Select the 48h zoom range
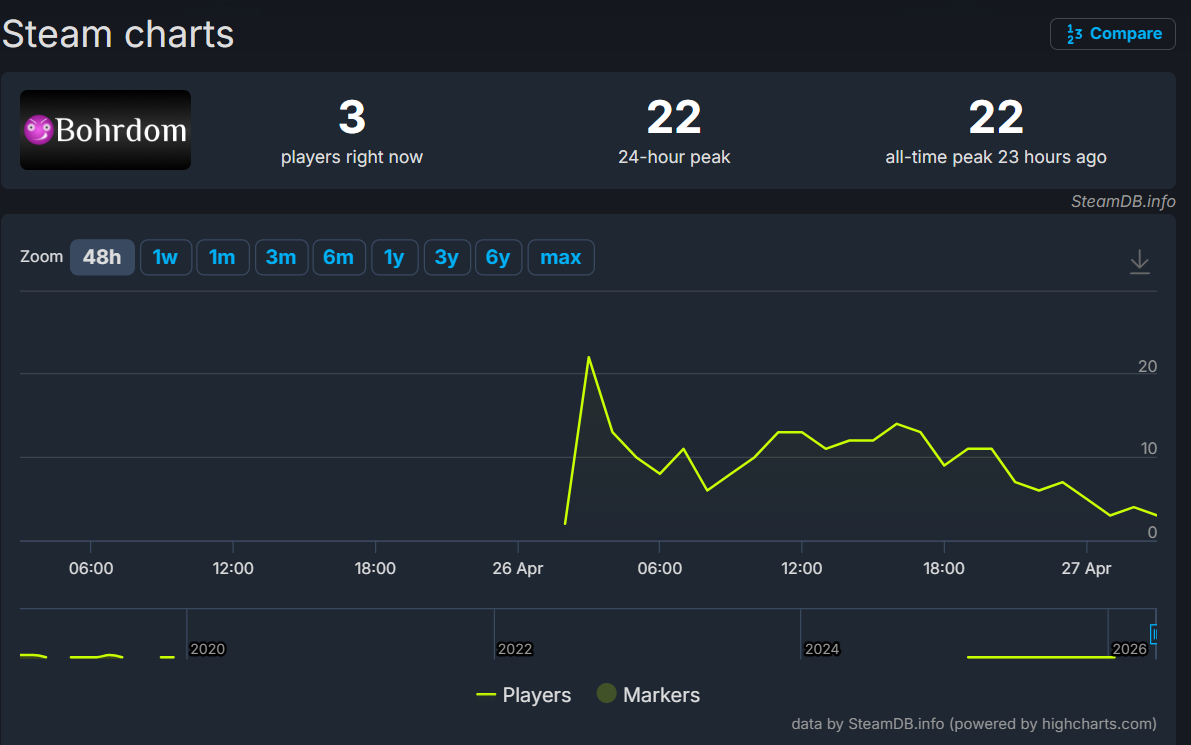 point(103,257)
